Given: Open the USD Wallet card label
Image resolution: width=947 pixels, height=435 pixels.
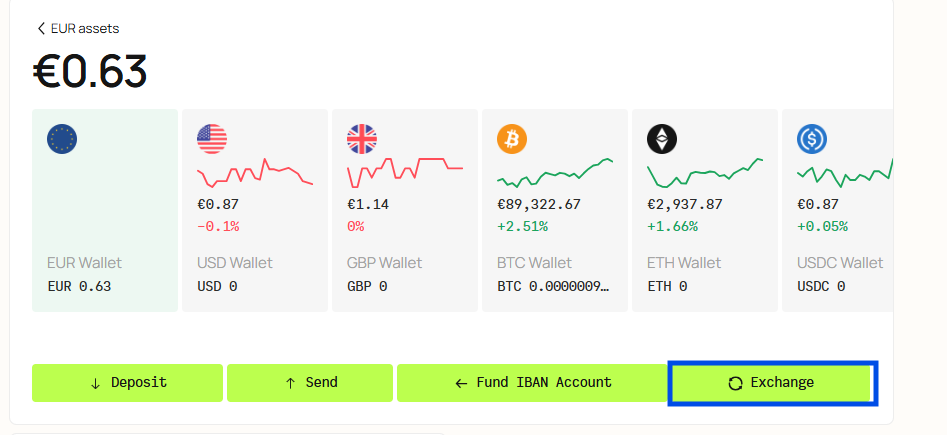Looking at the screenshot, I should click(x=235, y=263).
